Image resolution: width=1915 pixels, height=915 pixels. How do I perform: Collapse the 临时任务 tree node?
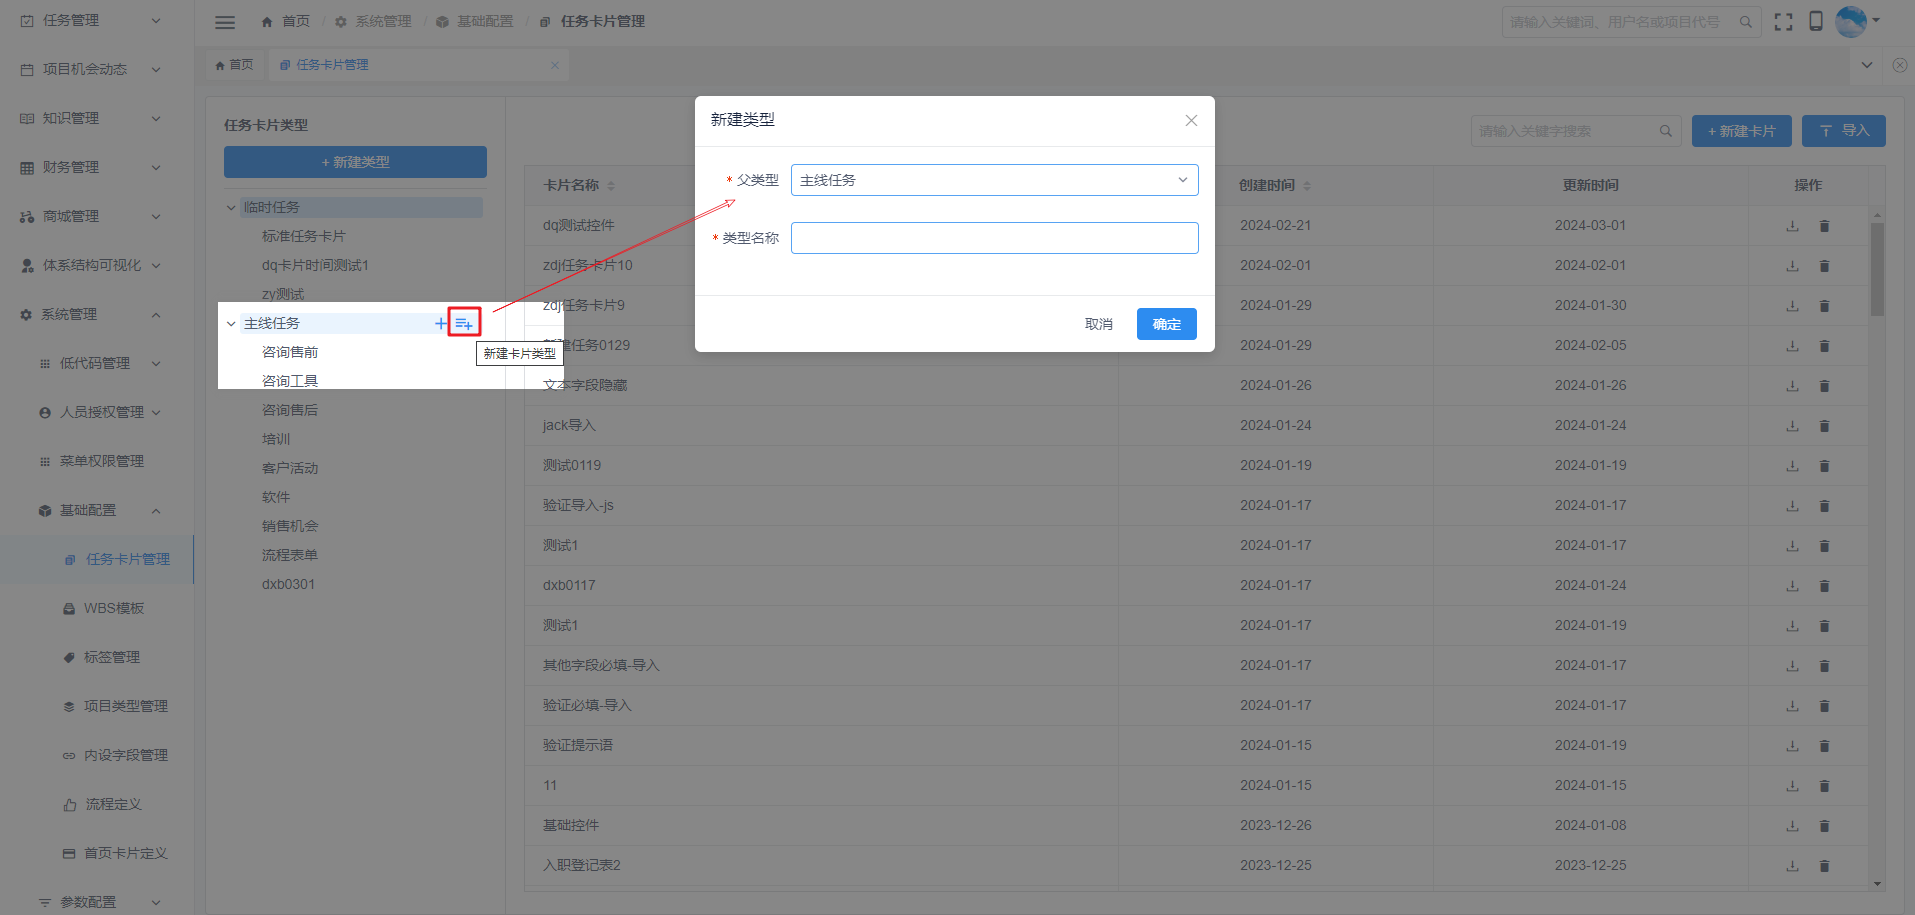pos(231,208)
